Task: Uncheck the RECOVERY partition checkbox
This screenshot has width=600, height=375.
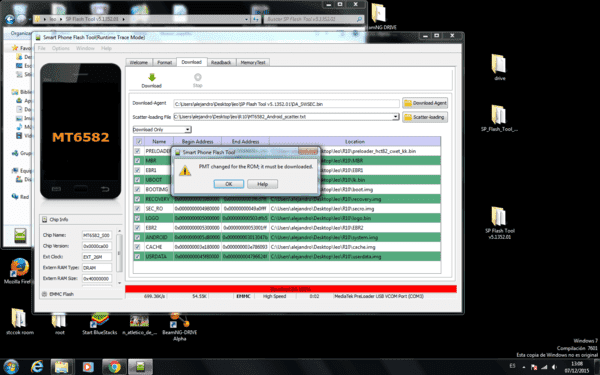Action: click(137, 199)
